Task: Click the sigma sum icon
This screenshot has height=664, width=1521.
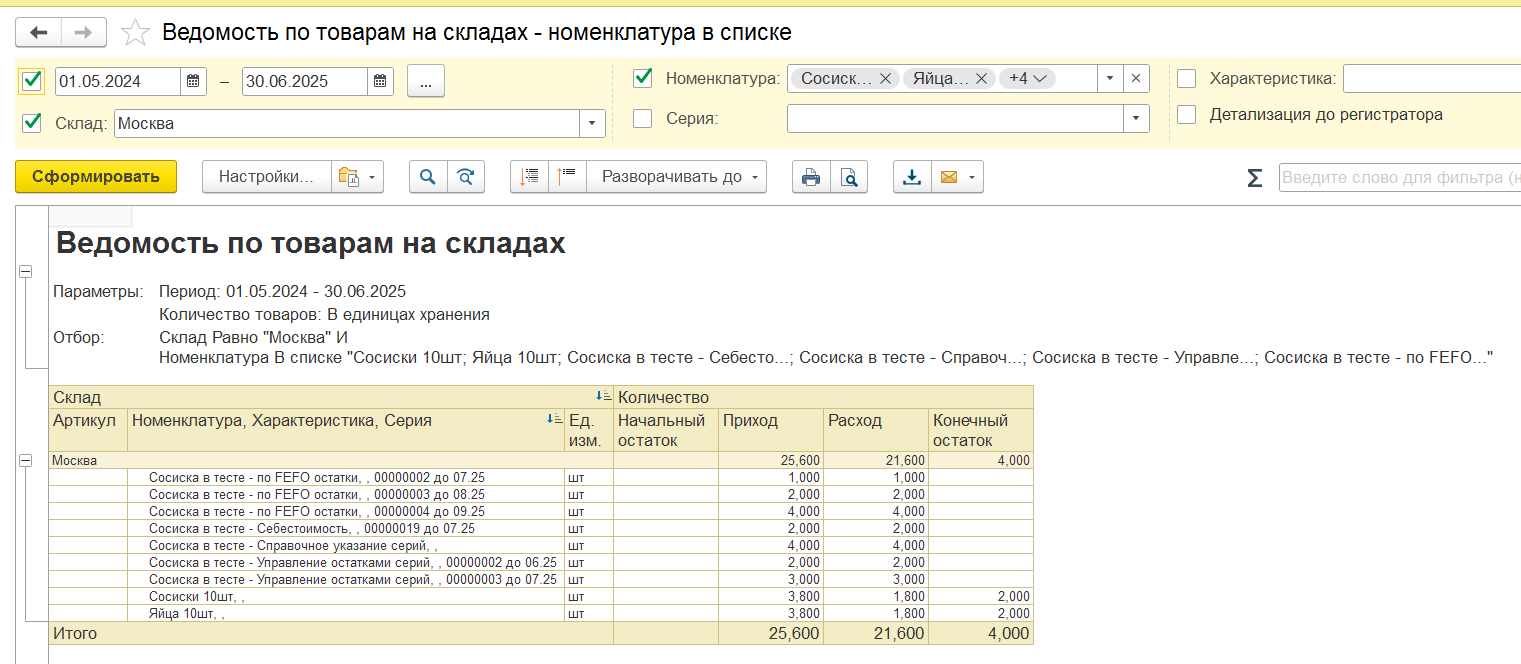Action: click(1254, 178)
